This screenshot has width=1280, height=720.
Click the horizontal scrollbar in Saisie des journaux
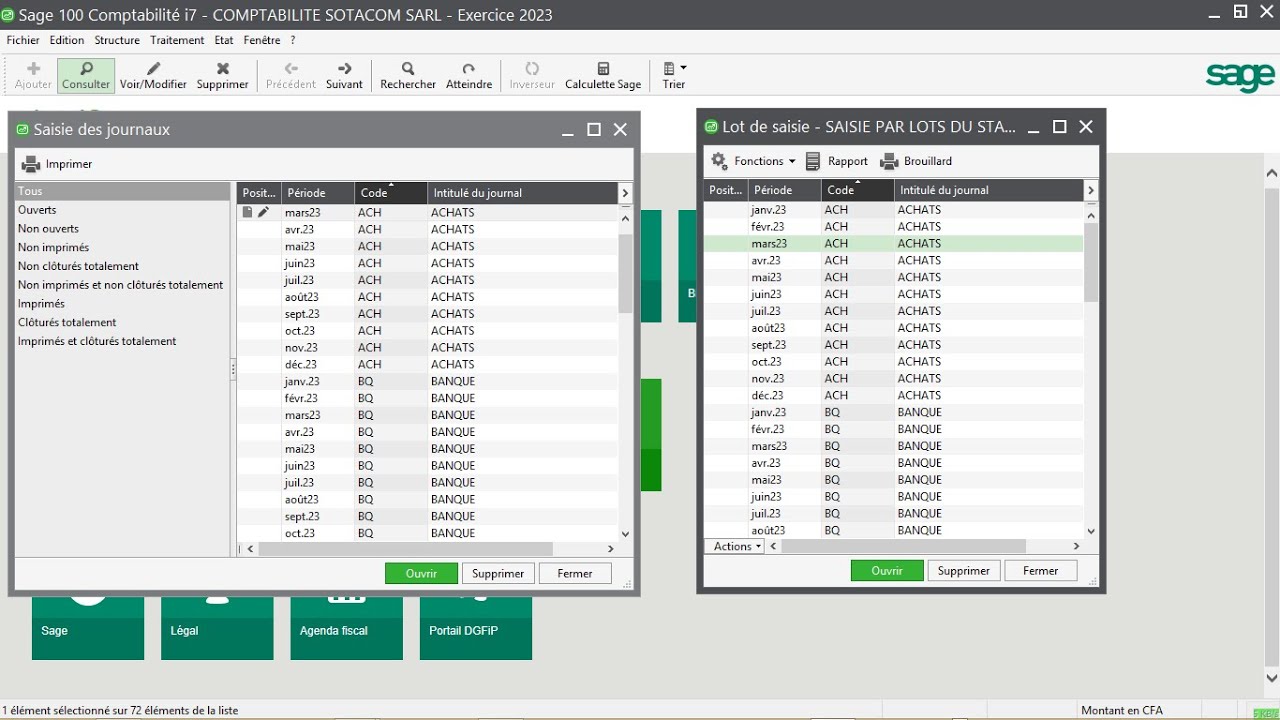[x=405, y=549]
